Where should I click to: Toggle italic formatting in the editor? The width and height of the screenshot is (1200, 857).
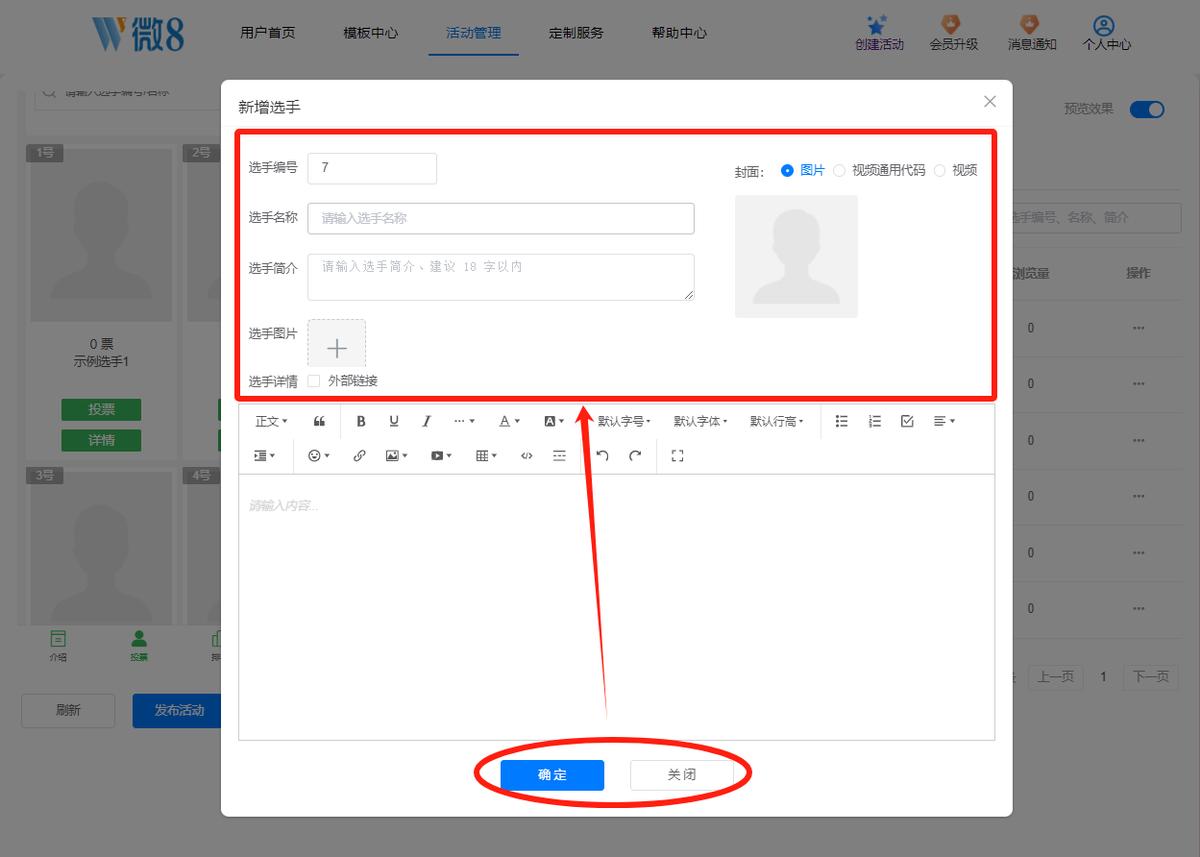pyautogui.click(x=427, y=422)
